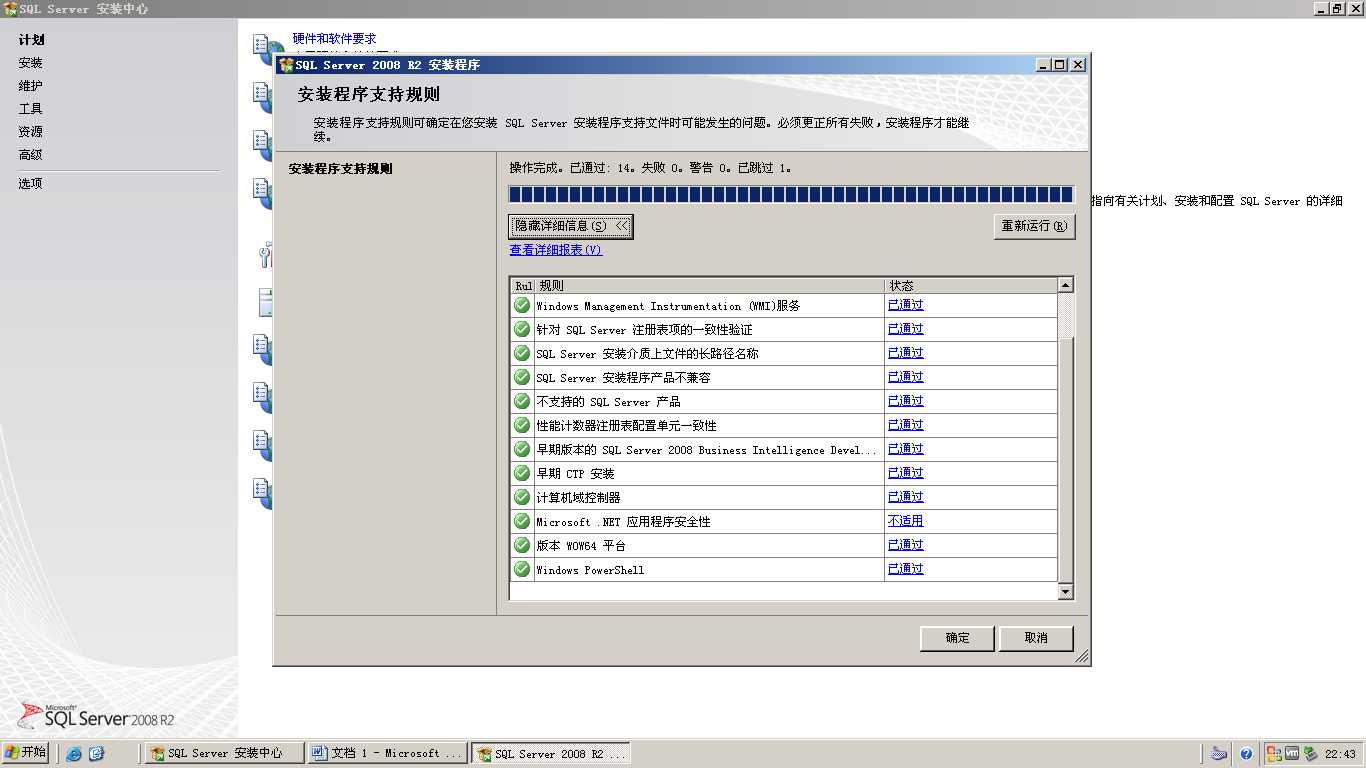Click 确定 to confirm support rules
Screen dimensions: 1366x768
pos(958,638)
